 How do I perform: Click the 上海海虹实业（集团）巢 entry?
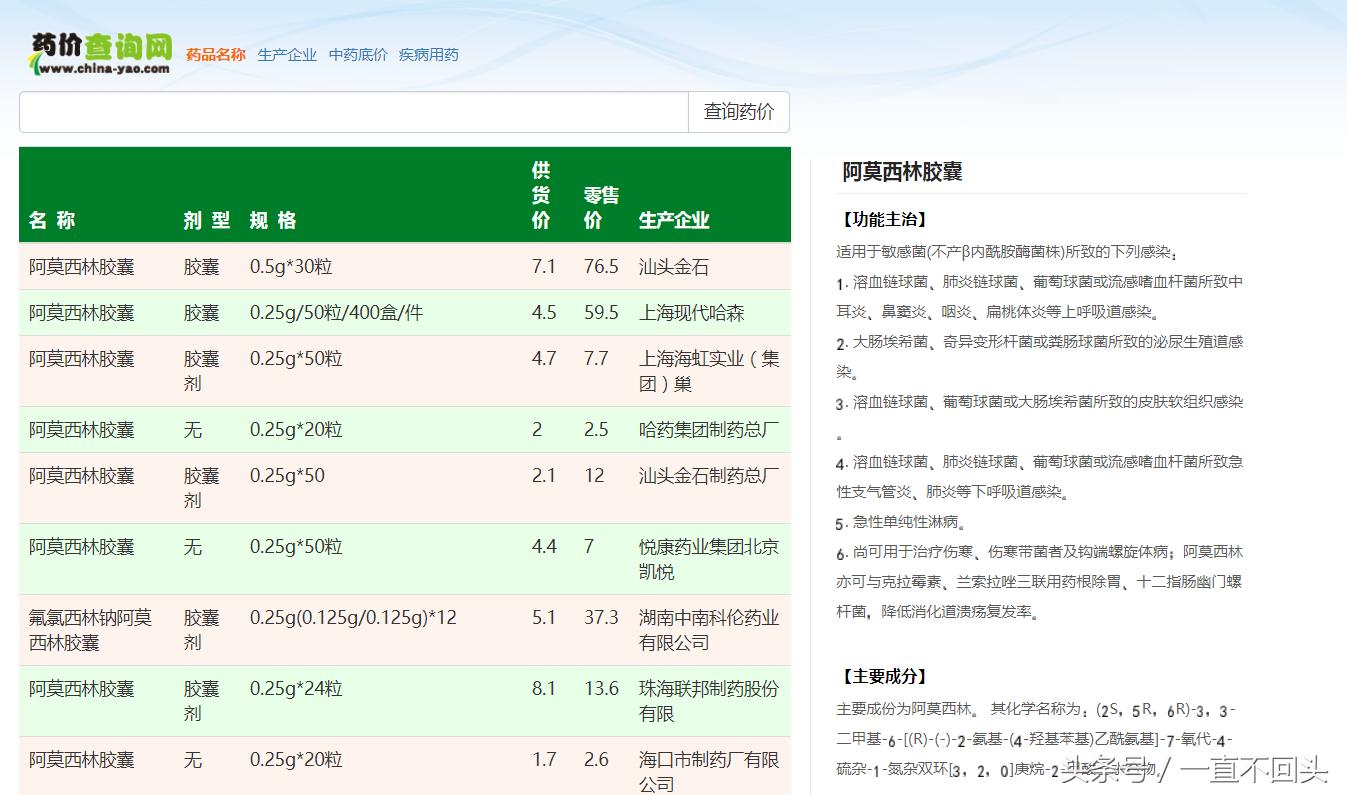point(706,370)
